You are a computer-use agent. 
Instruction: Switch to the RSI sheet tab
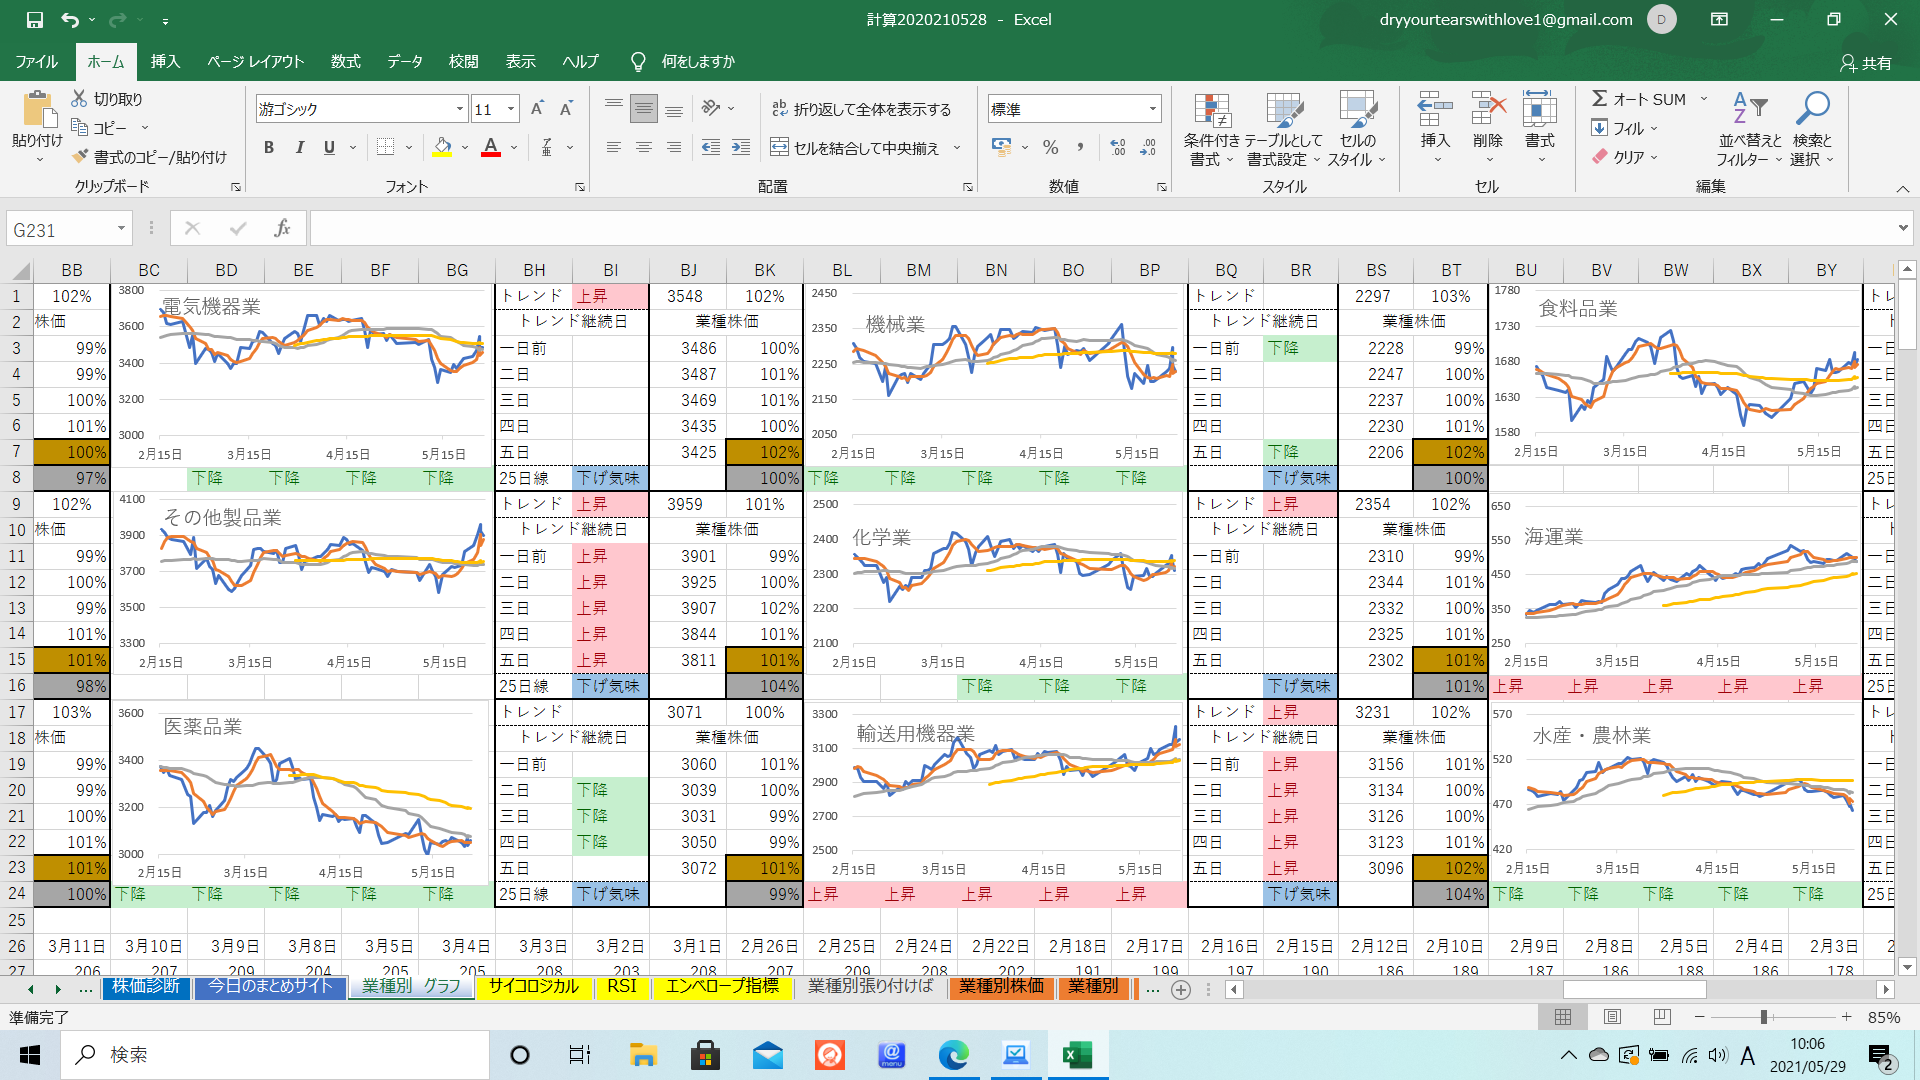tap(621, 987)
